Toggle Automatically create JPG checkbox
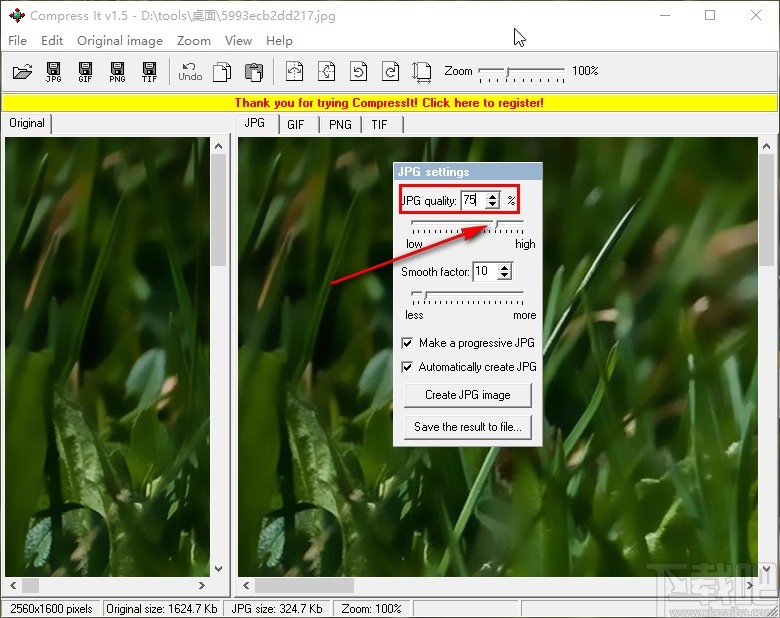 407,367
